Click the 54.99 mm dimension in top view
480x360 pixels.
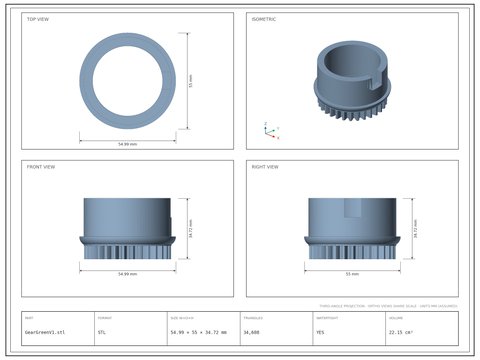tap(128, 144)
